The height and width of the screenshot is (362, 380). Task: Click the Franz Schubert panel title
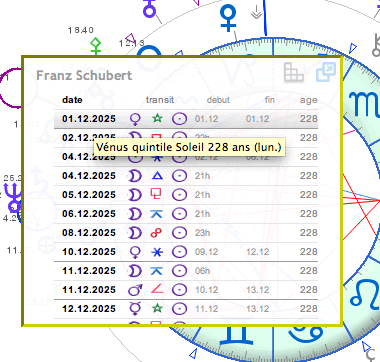click(x=84, y=75)
